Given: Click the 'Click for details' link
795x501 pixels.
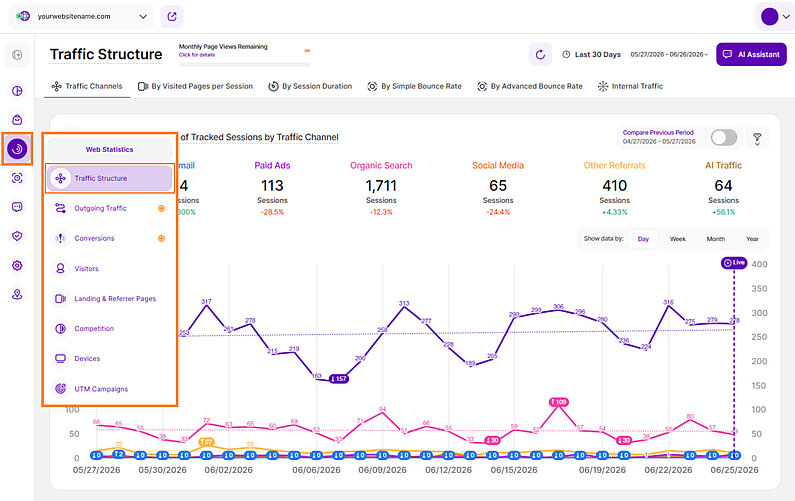Looking at the screenshot, I should pos(197,55).
